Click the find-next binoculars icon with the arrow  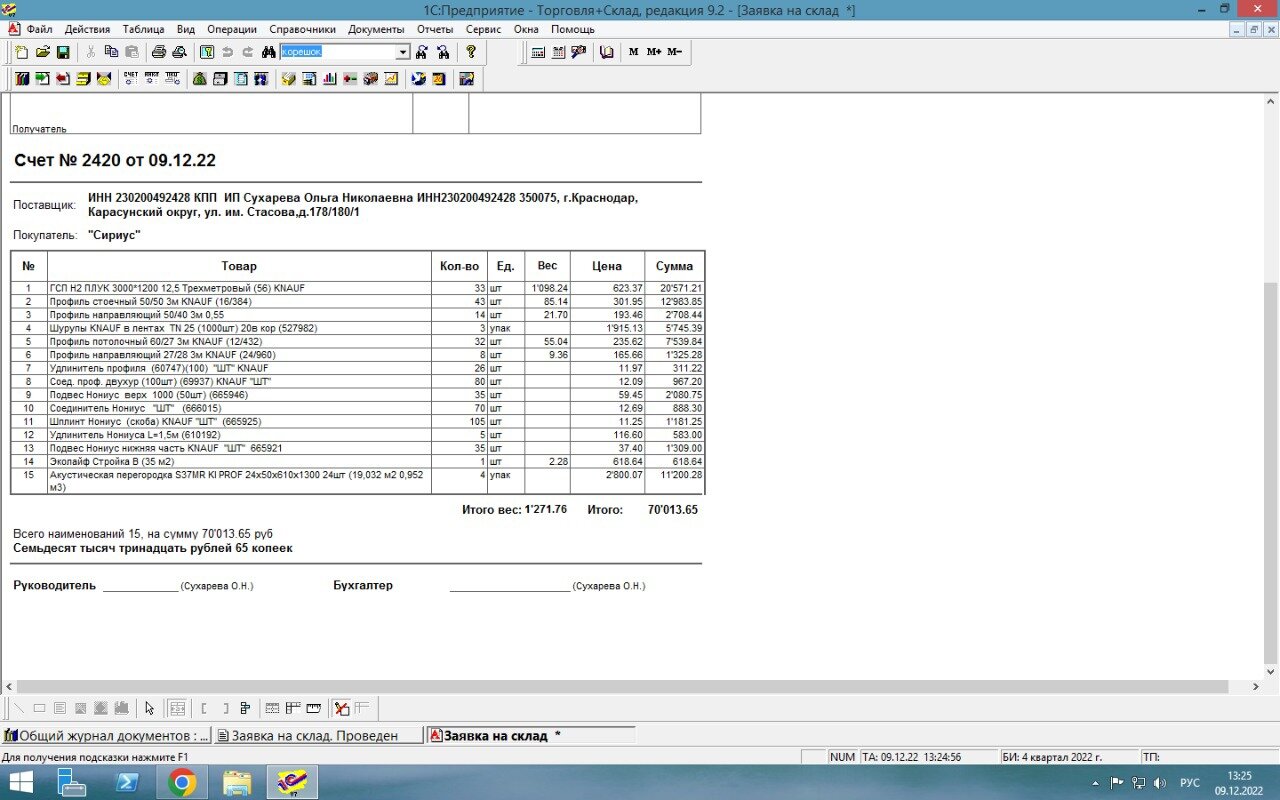421,52
